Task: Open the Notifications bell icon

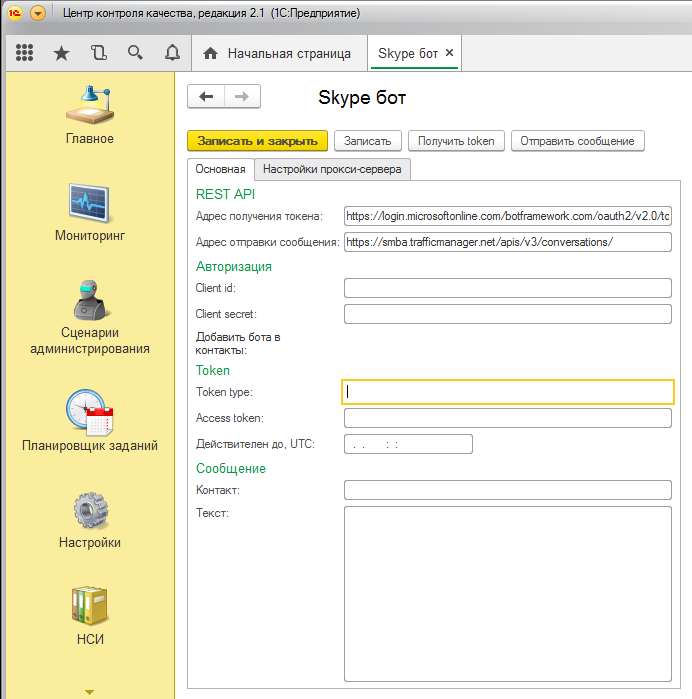Action: pyautogui.click(x=172, y=53)
